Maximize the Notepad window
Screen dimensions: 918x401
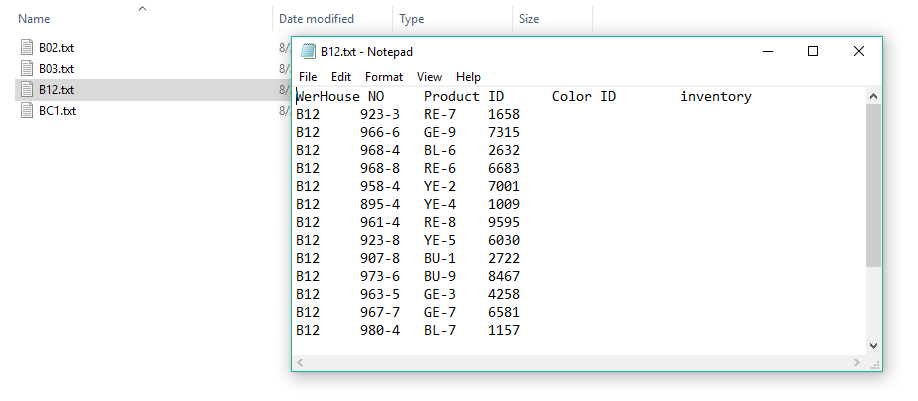point(813,52)
